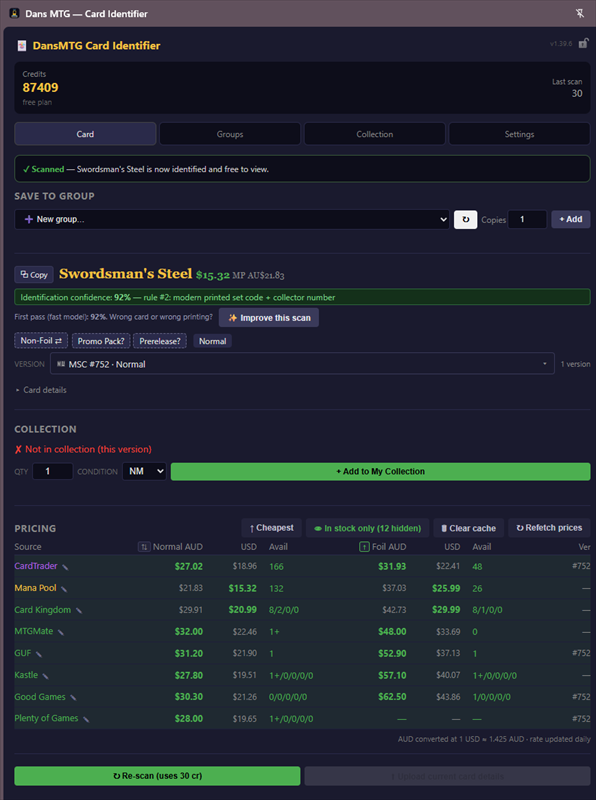Toggle the Non-Foil finish switch

pos(41,341)
